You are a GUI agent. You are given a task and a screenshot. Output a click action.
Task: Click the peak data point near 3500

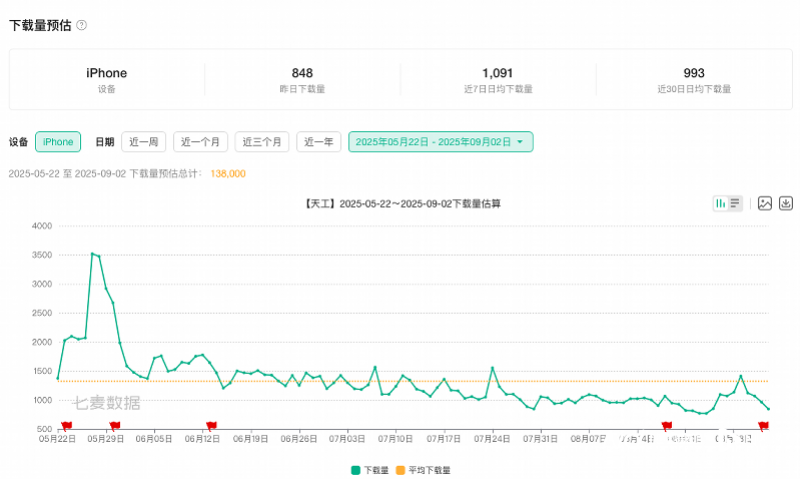coord(92,254)
